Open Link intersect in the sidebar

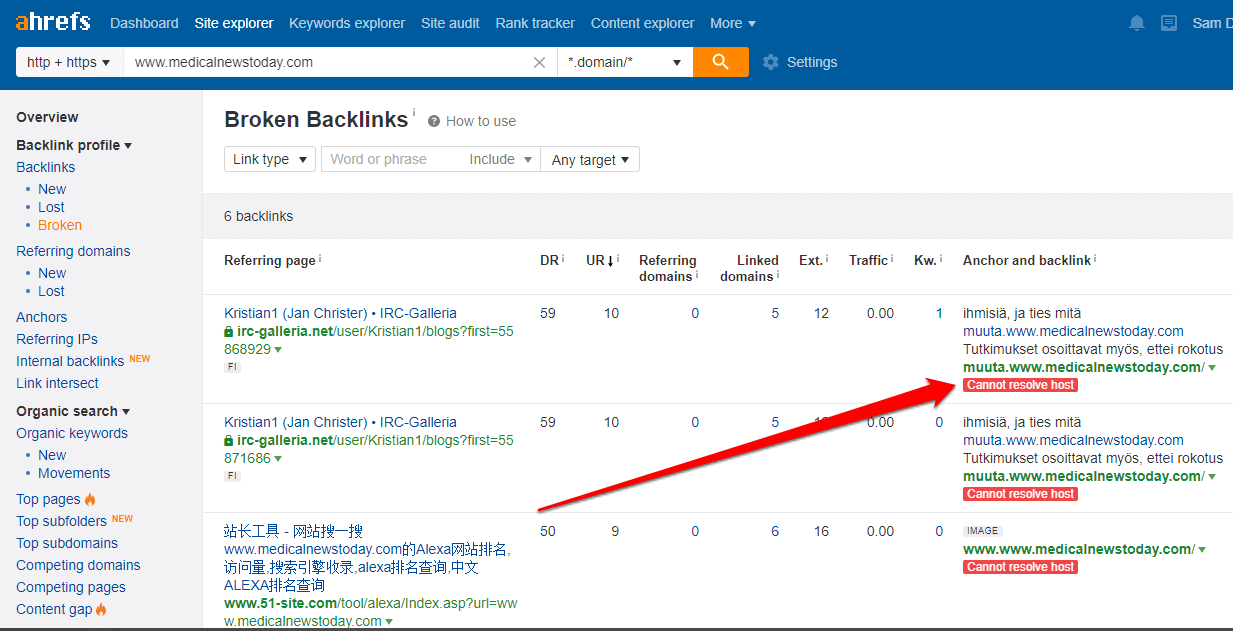click(x=57, y=383)
